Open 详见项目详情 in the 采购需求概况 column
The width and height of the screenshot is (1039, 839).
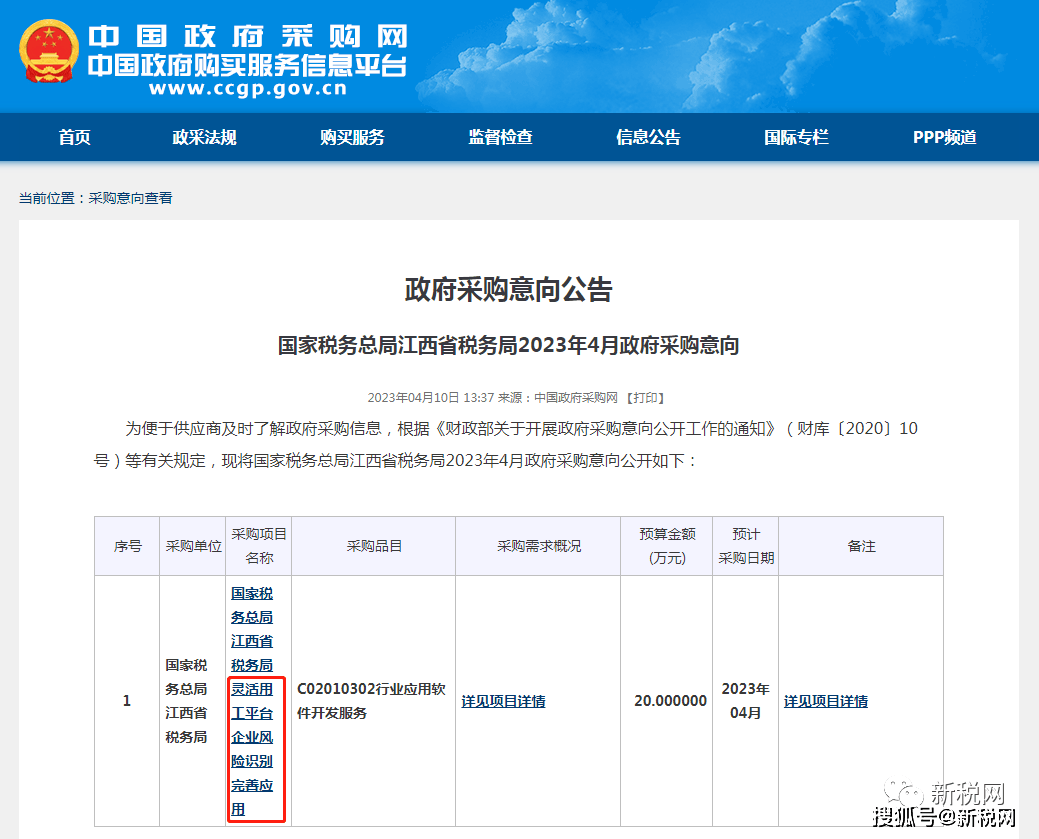point(503,701)
